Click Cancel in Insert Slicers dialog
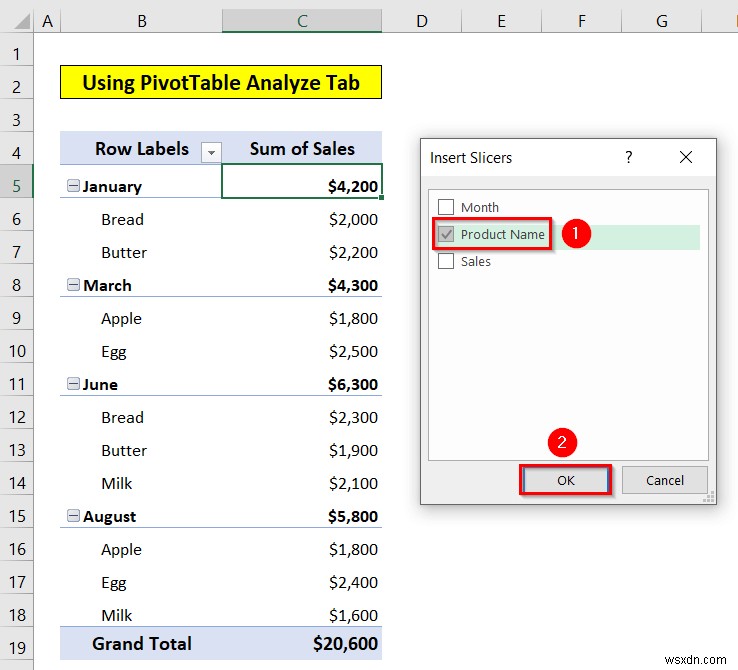 (x=665, y=480)
